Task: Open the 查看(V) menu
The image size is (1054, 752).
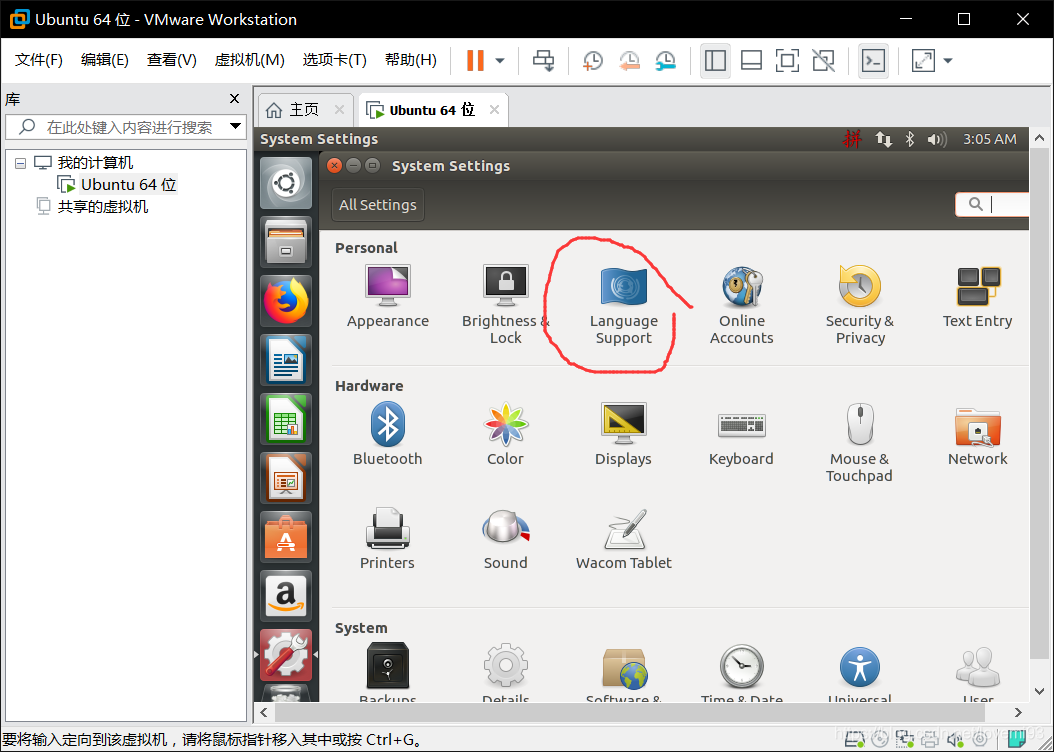Action: [171, 60]
